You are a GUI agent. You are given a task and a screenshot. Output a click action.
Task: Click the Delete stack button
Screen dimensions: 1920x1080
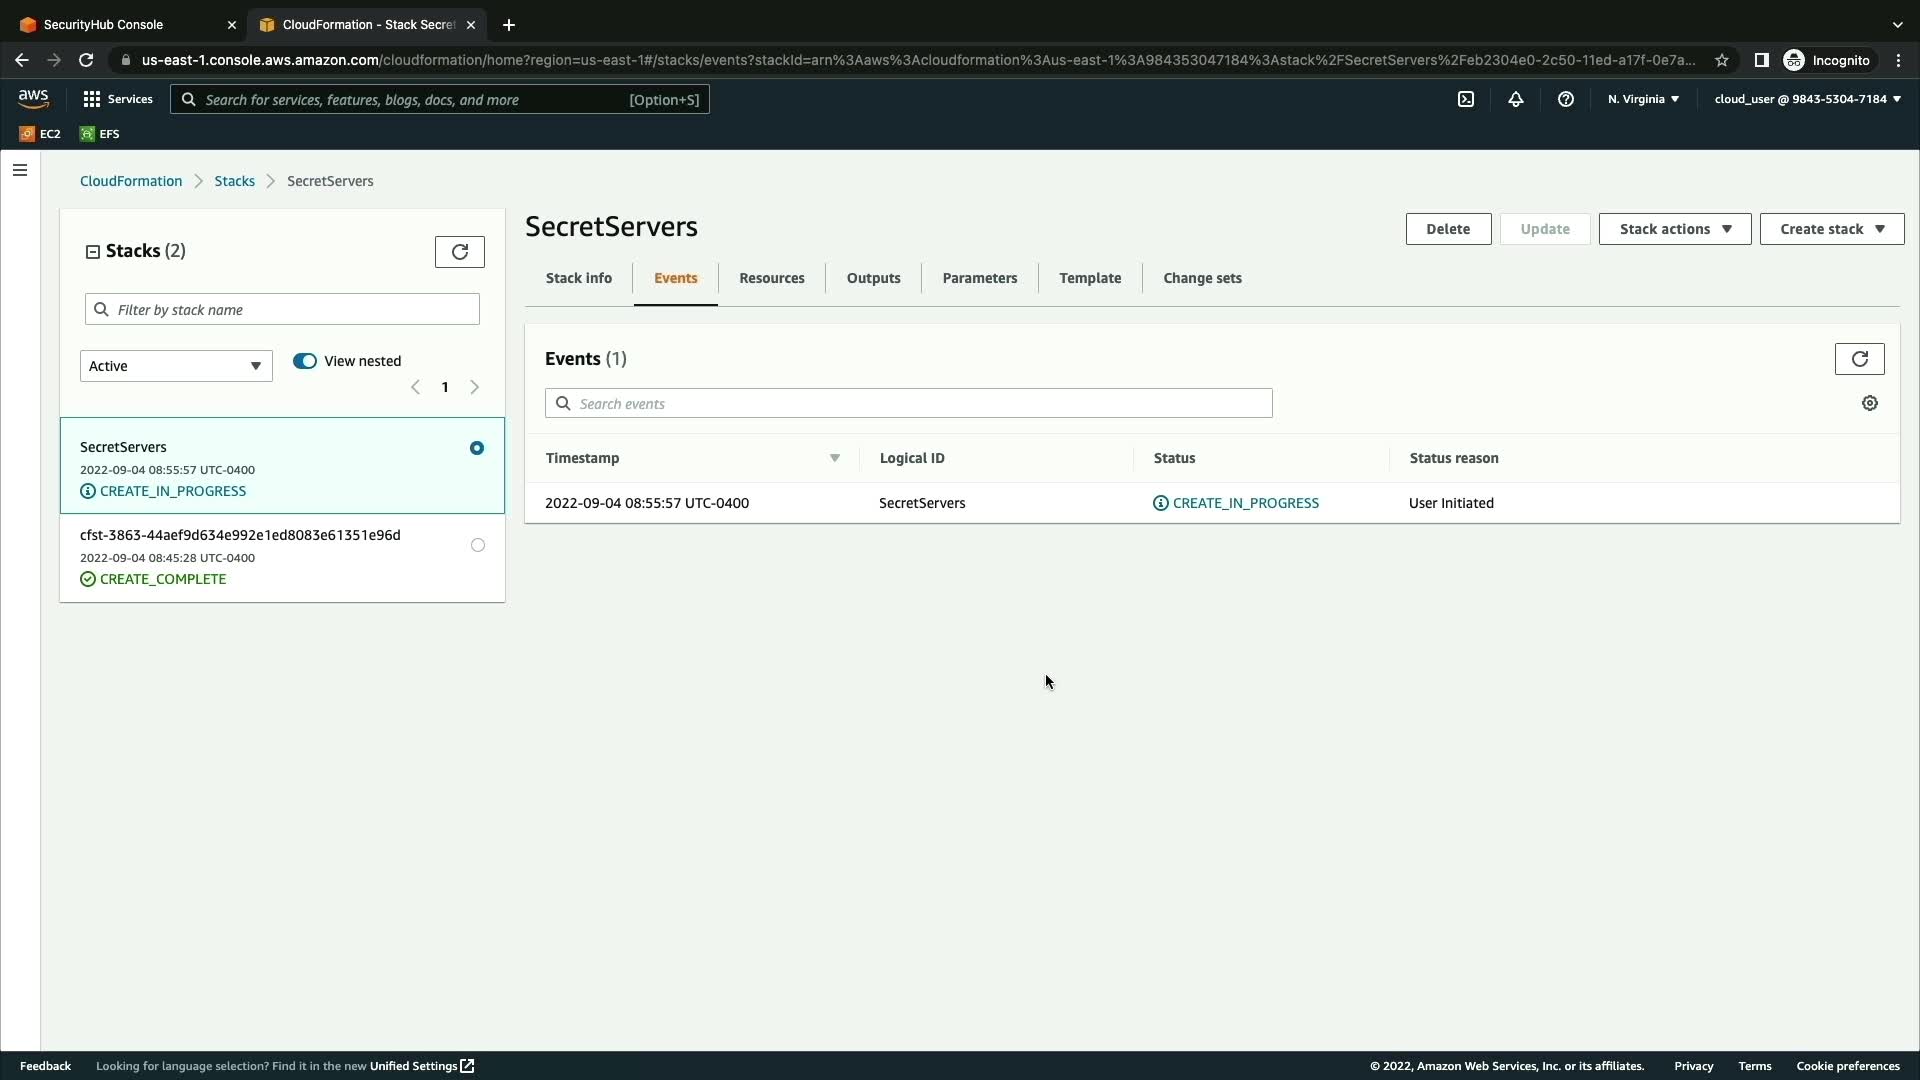coord(1448,229)
